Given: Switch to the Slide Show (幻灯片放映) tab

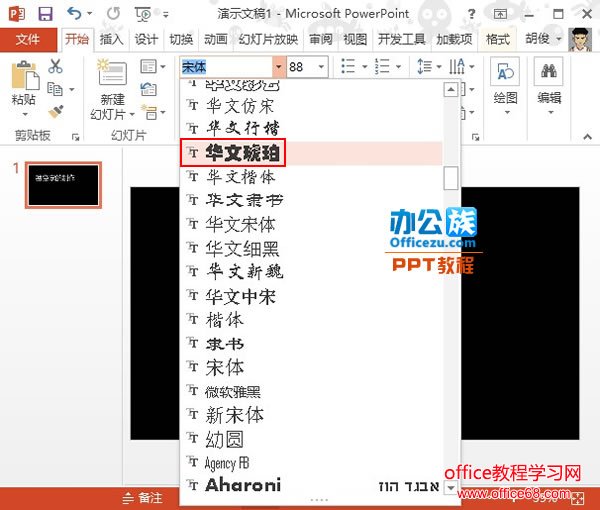Looking at the screenshot, I should pos(268,39).
